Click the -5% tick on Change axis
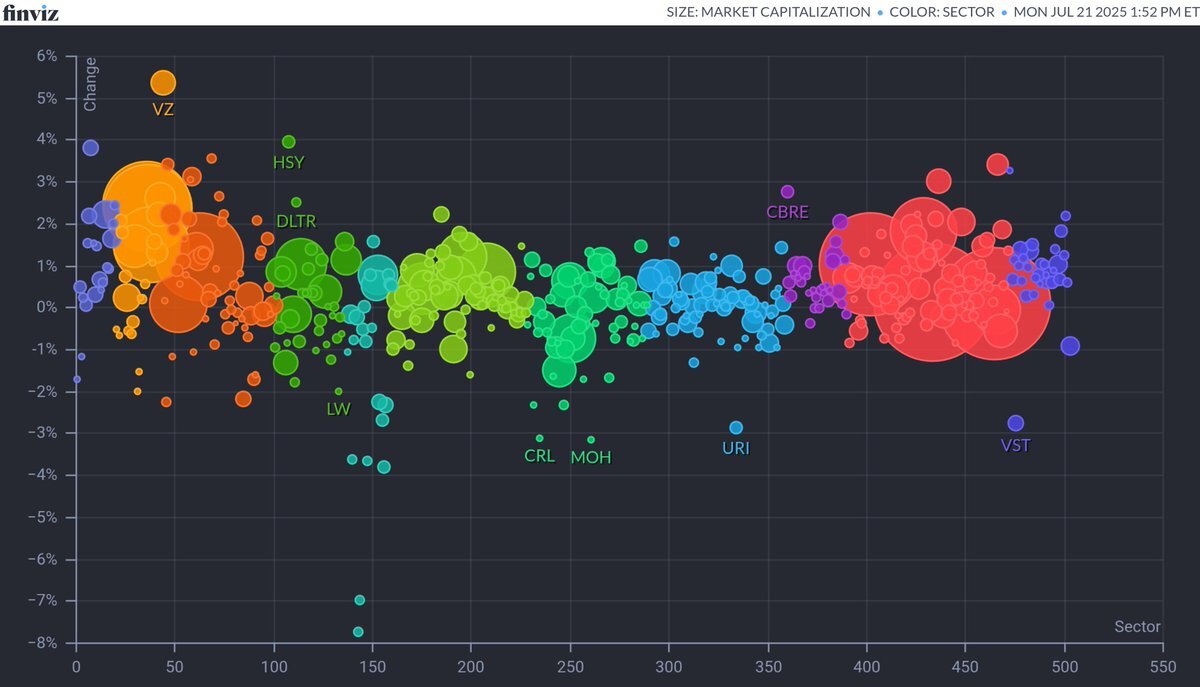Viewport: 1200px width, 687px height. coord(44,517)
